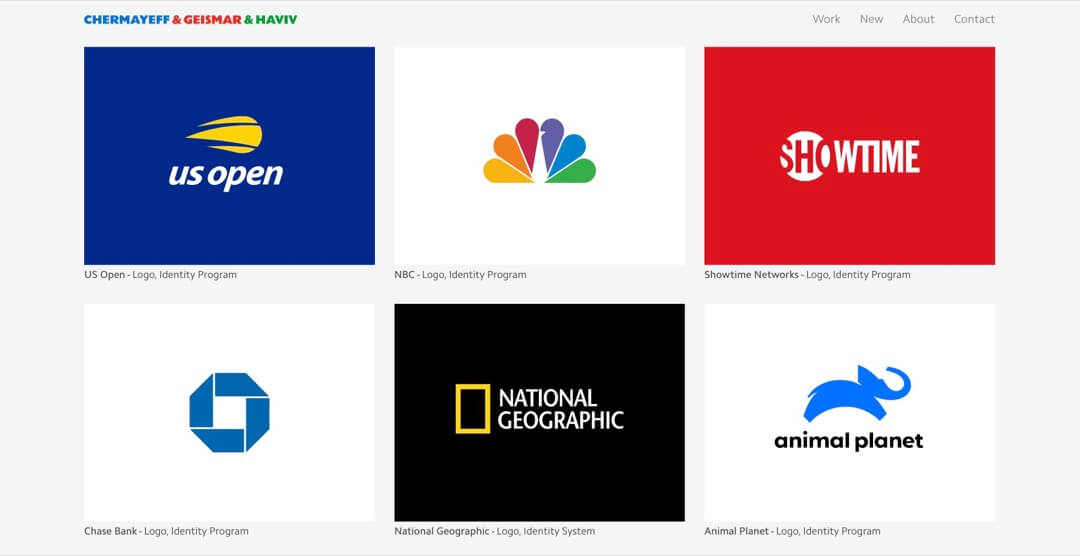The height and width of the screenshot is (556, 1080).
Task: Click the animal planet wordmark text
Action: point(848,441)
